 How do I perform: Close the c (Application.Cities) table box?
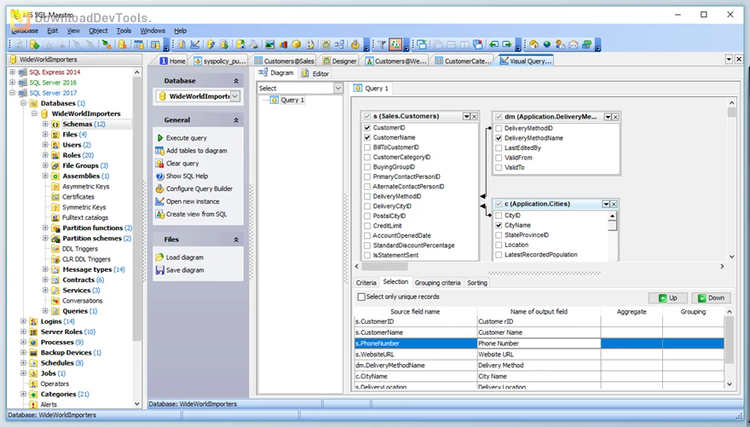[614, 204]
